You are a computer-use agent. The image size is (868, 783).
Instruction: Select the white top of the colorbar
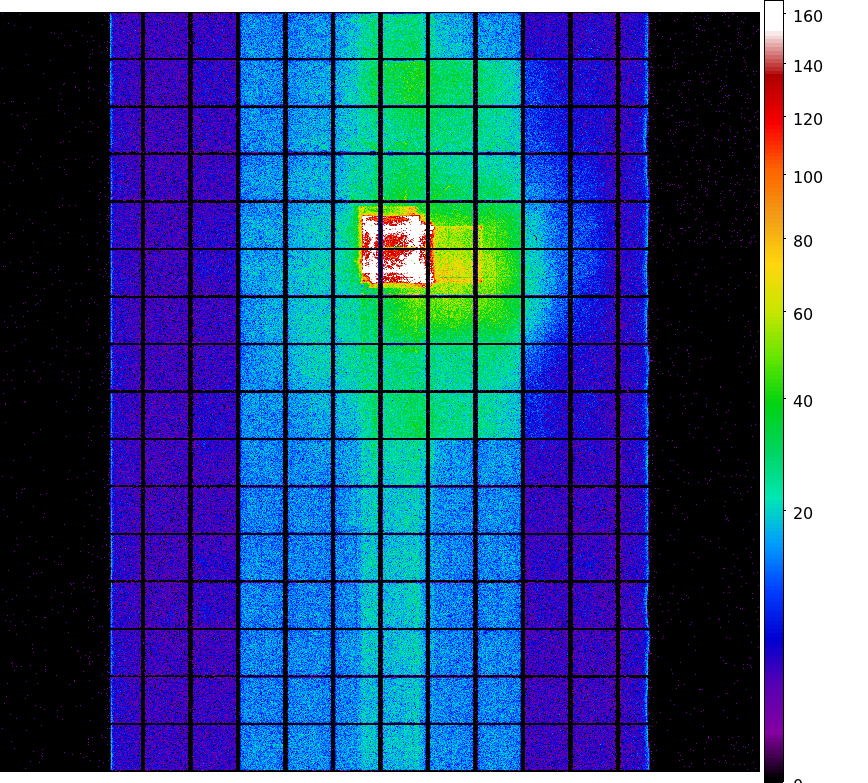[x=773, y=20]
